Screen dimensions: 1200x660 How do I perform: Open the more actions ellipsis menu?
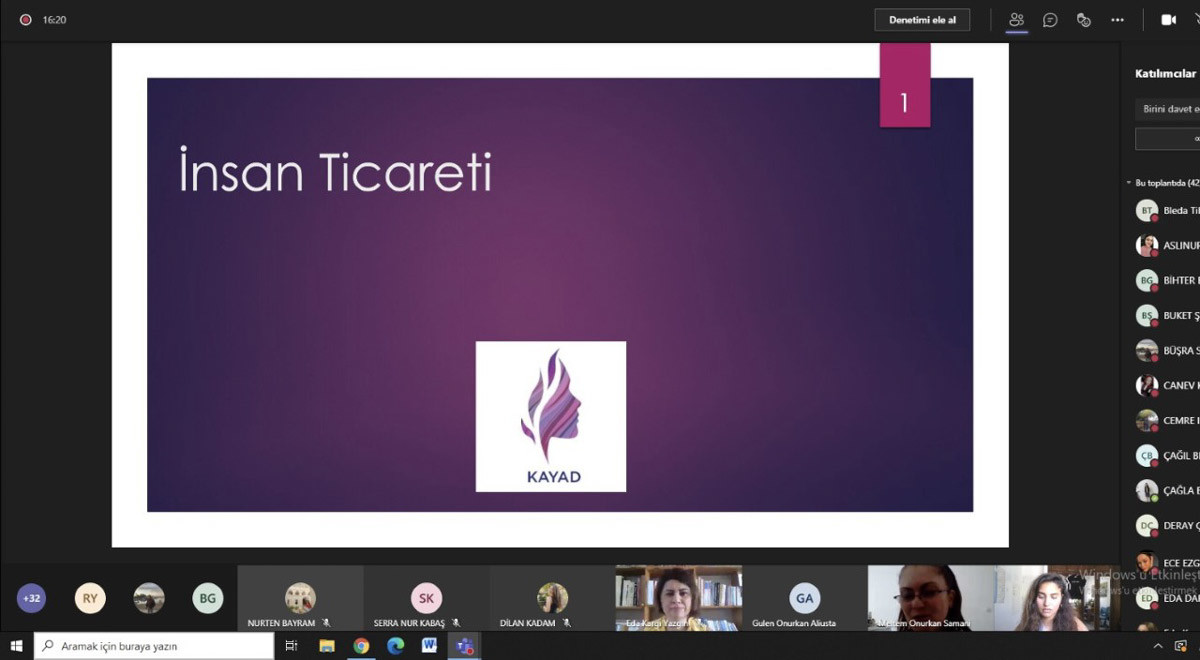pyautogui.click(x=1117, y=20)
